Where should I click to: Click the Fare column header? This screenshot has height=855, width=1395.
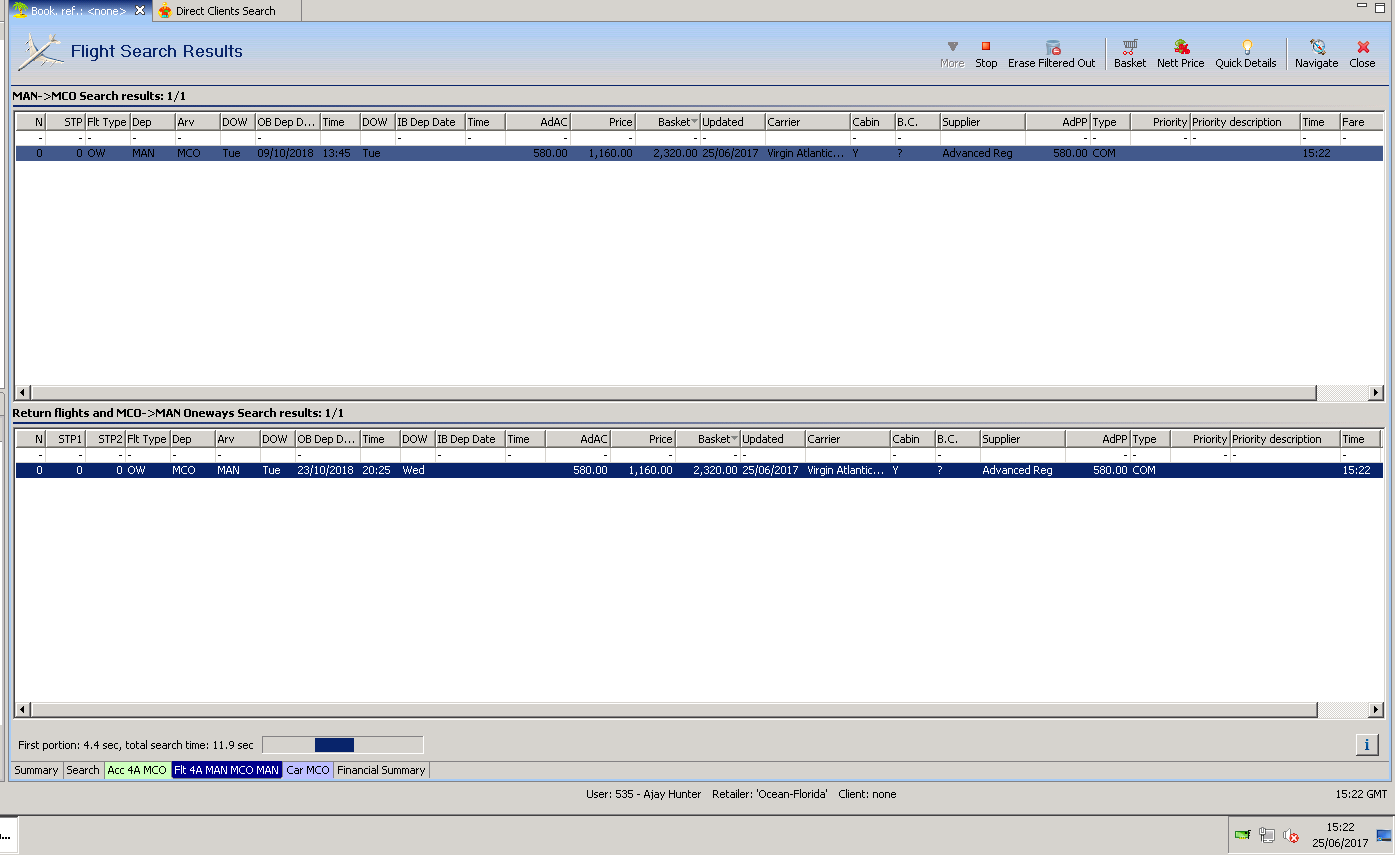tap(1361, 122)
